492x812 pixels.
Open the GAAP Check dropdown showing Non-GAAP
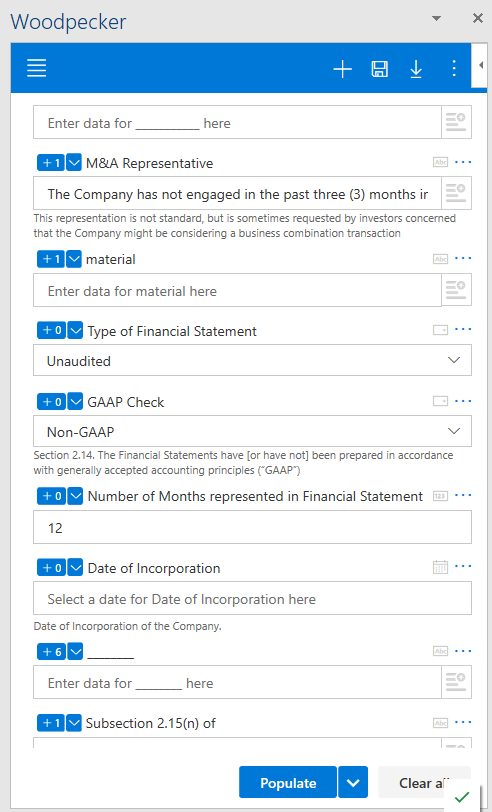point(252,431)
